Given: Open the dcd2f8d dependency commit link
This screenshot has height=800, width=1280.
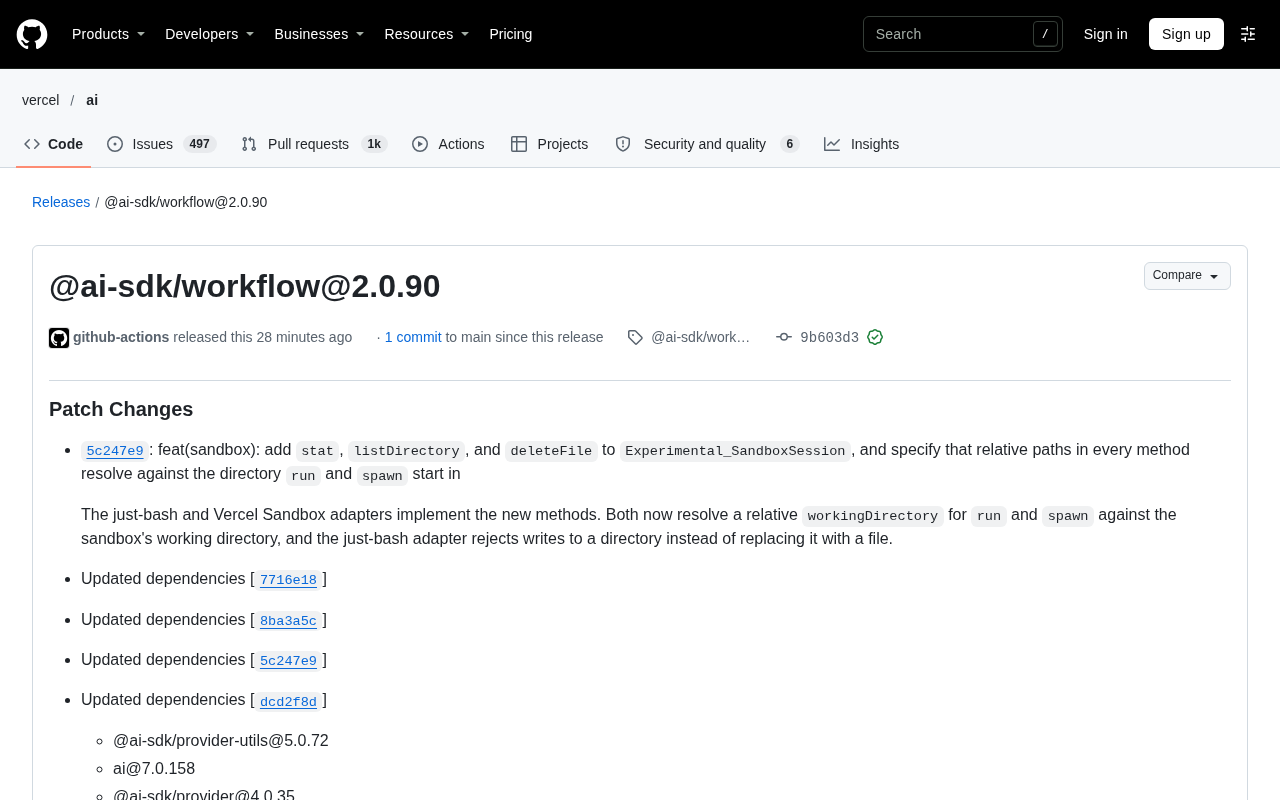Looking at the screenshot, I should point(288,702).
